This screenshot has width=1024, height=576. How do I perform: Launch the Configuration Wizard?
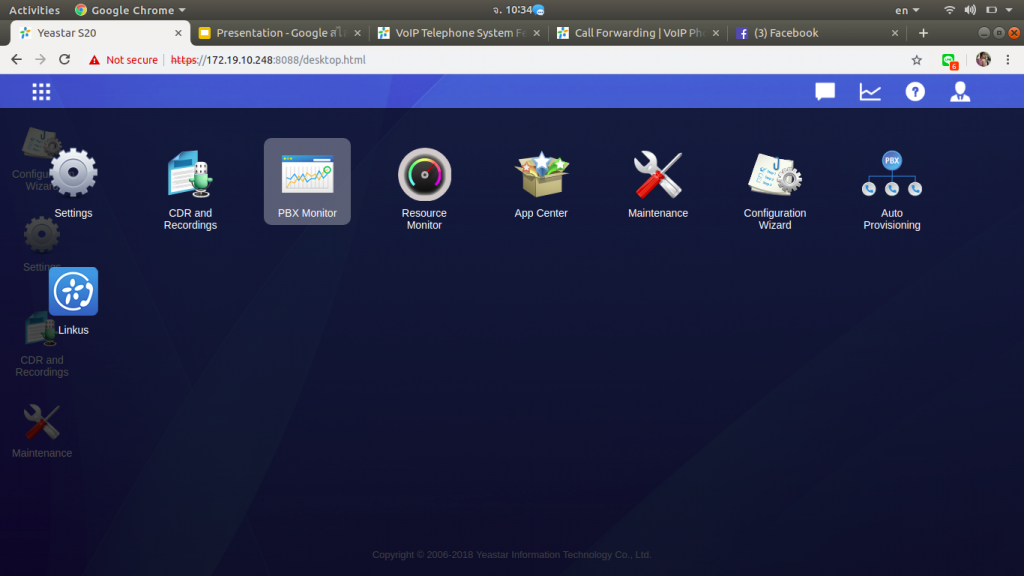coord(775,174)
